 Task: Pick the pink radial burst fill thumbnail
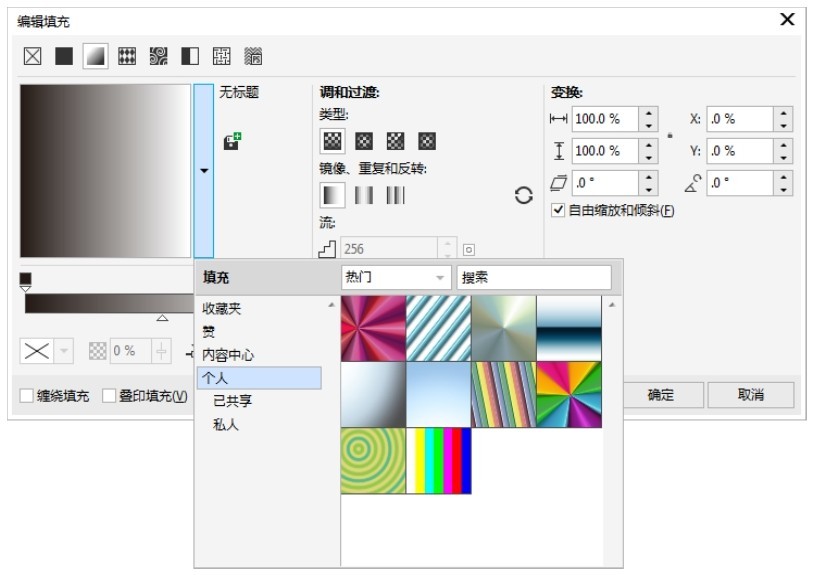tap(373, 328)
